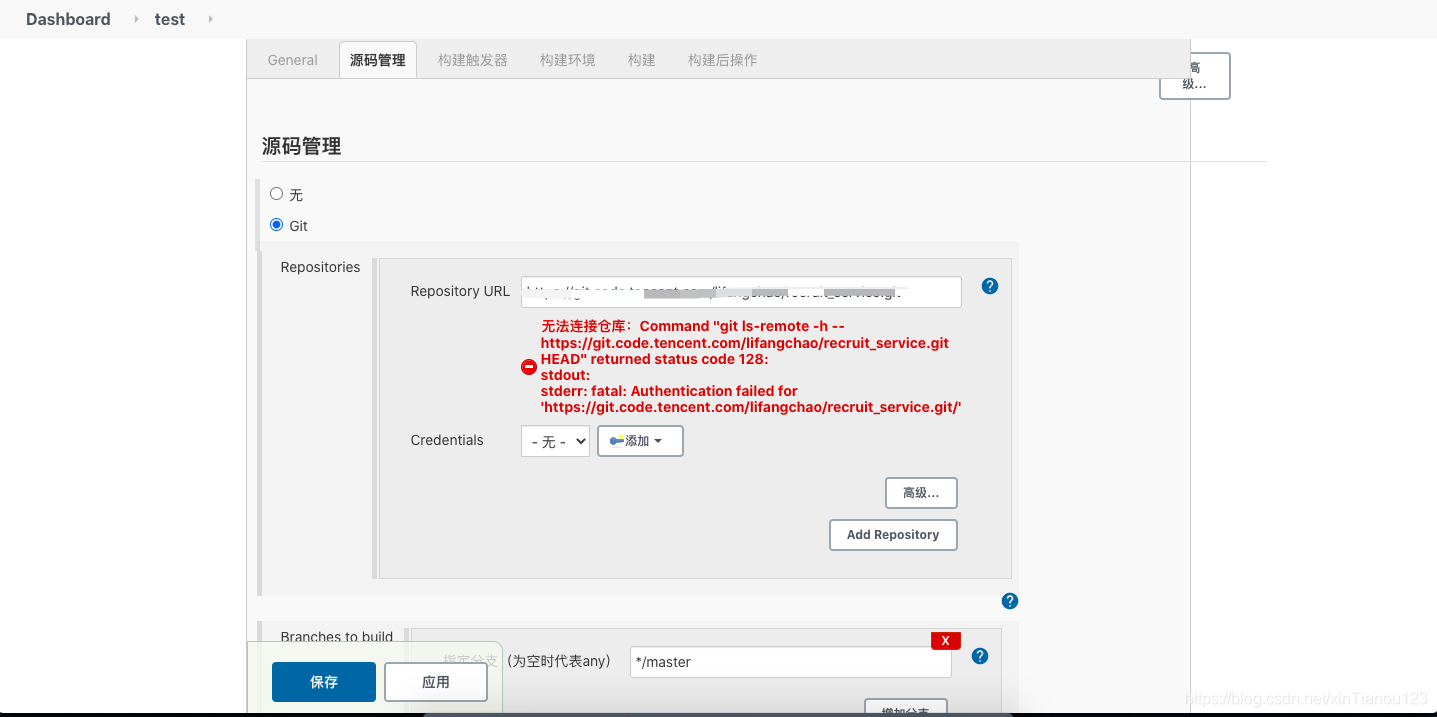Open help for branch specifier field
1437x717 pixels.
click(x=980, y=656)
